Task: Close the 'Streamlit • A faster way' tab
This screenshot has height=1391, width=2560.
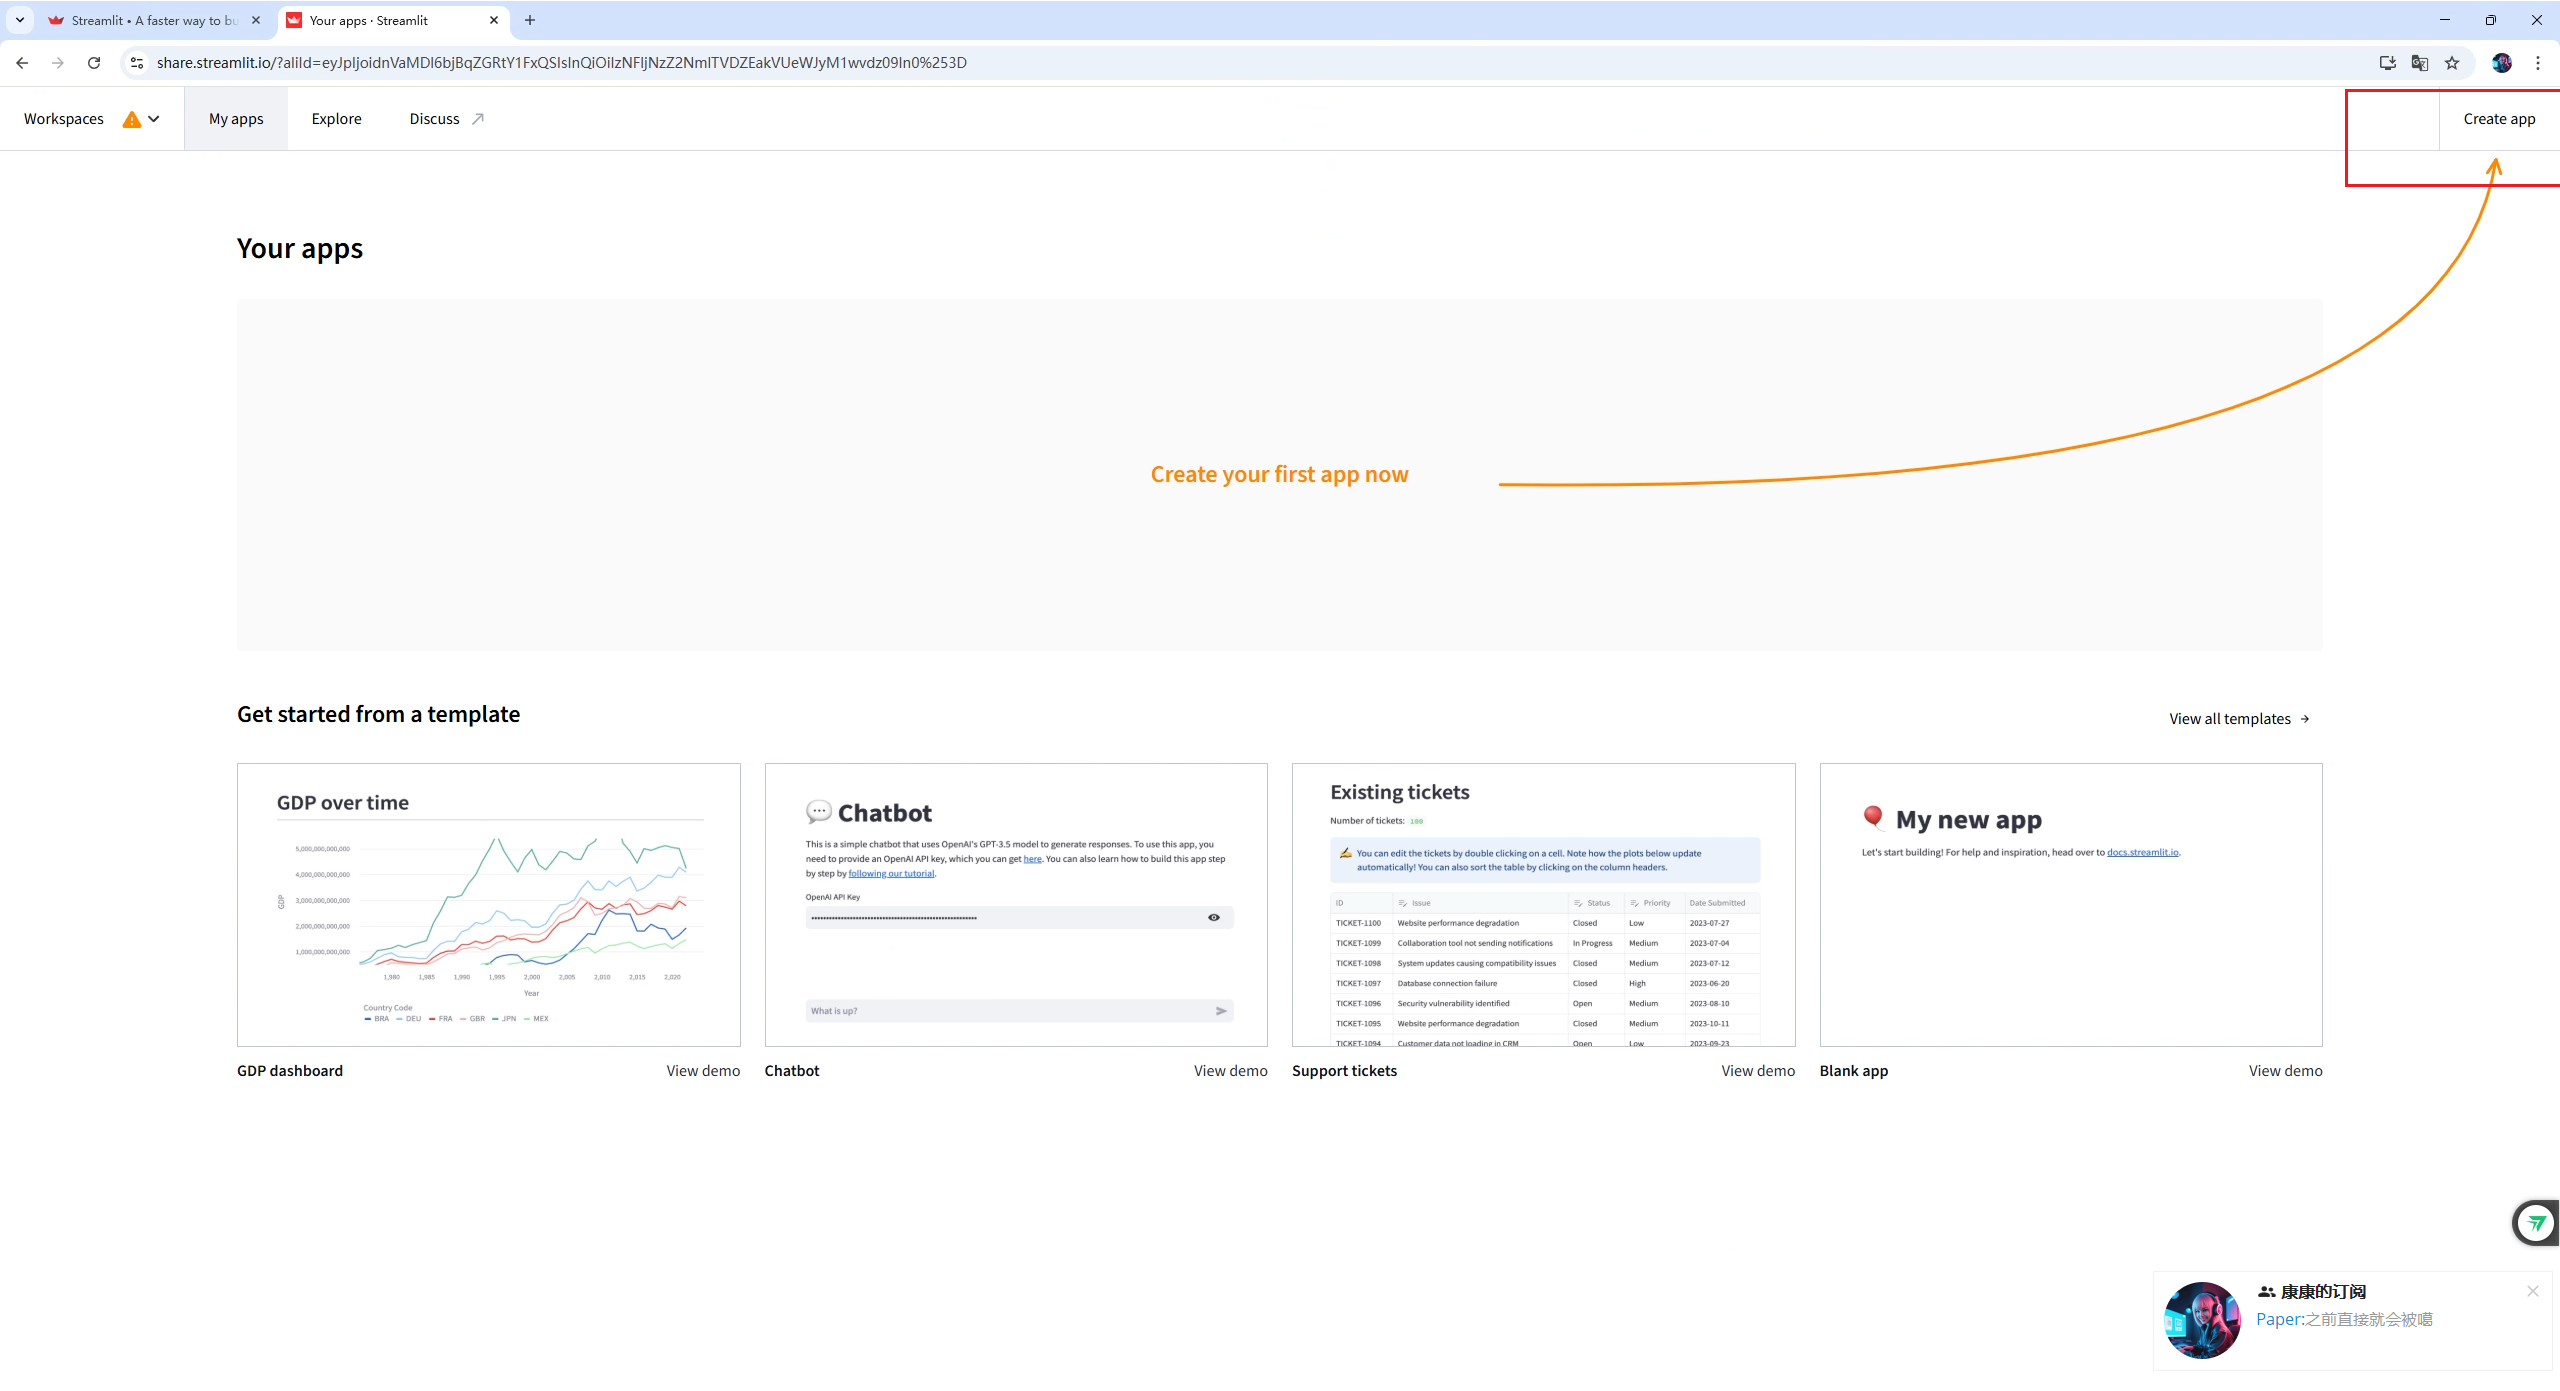Action: tap(256, 20)
